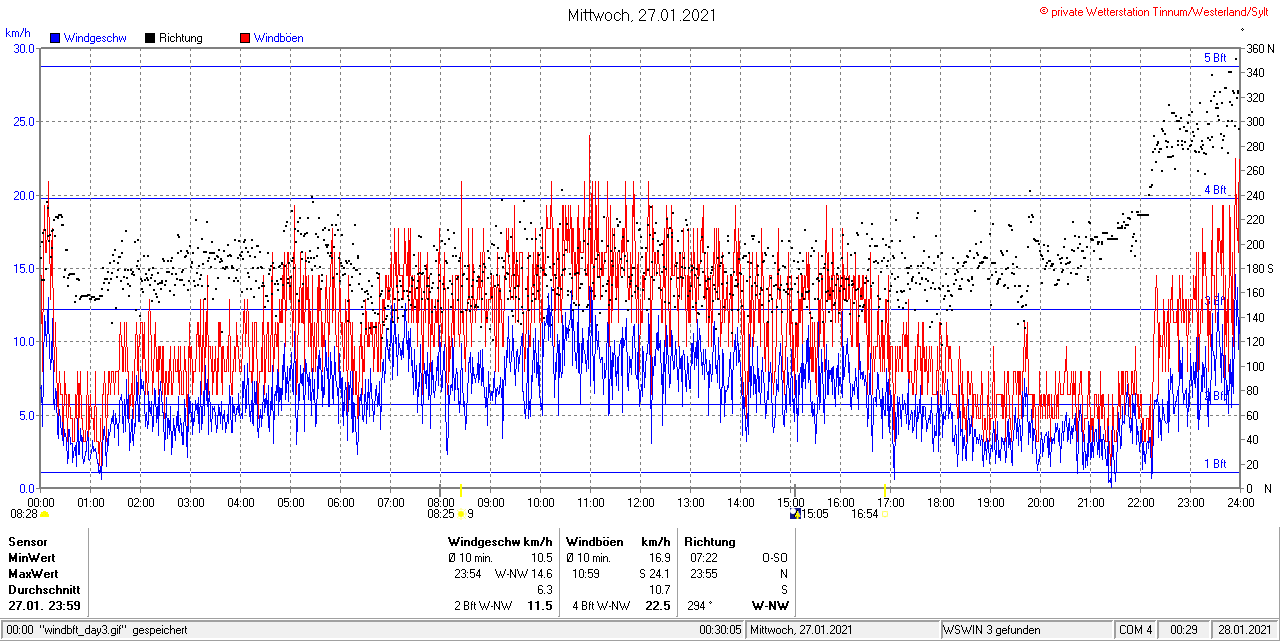Click the 07:22 direction time
This screenshot has height=641, width=1280.
coord(703,557)
